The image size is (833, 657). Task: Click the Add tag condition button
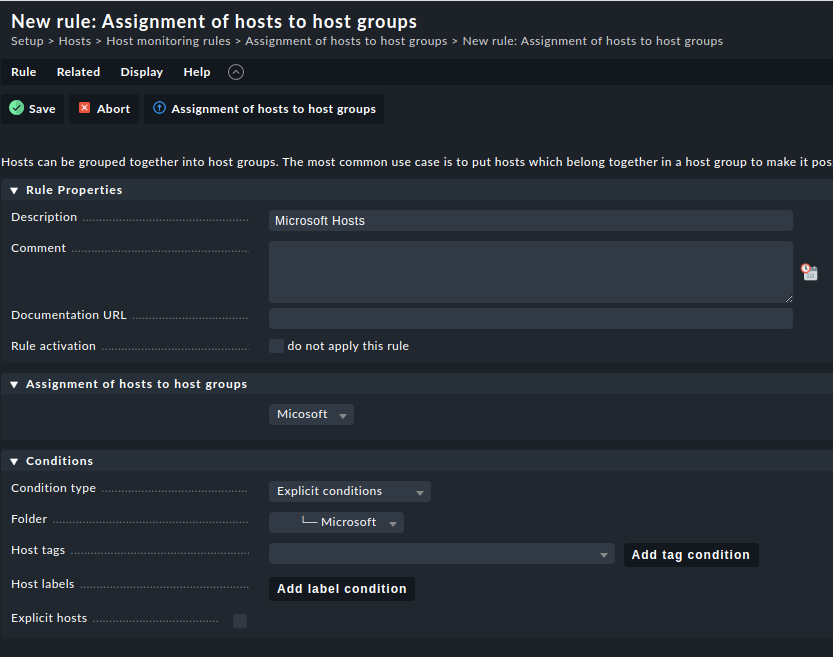[x=690, y=555]
